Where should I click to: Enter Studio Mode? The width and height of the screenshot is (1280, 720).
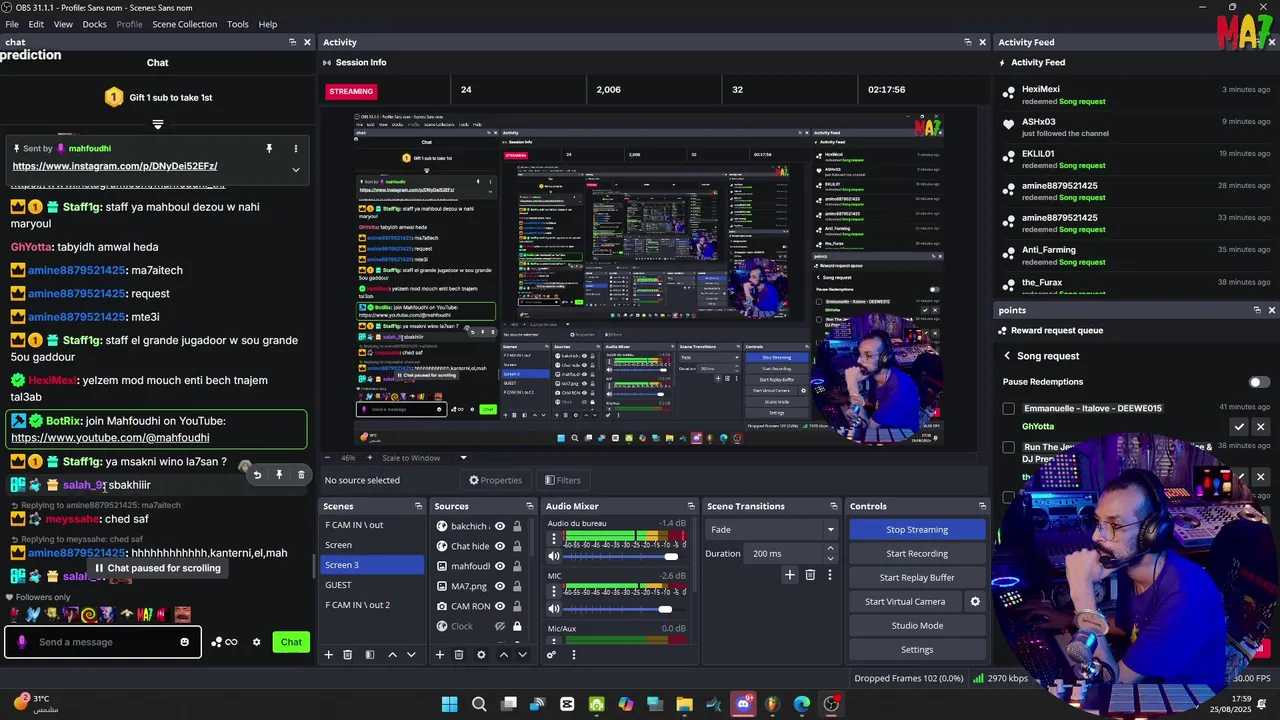tap(917, 625)
